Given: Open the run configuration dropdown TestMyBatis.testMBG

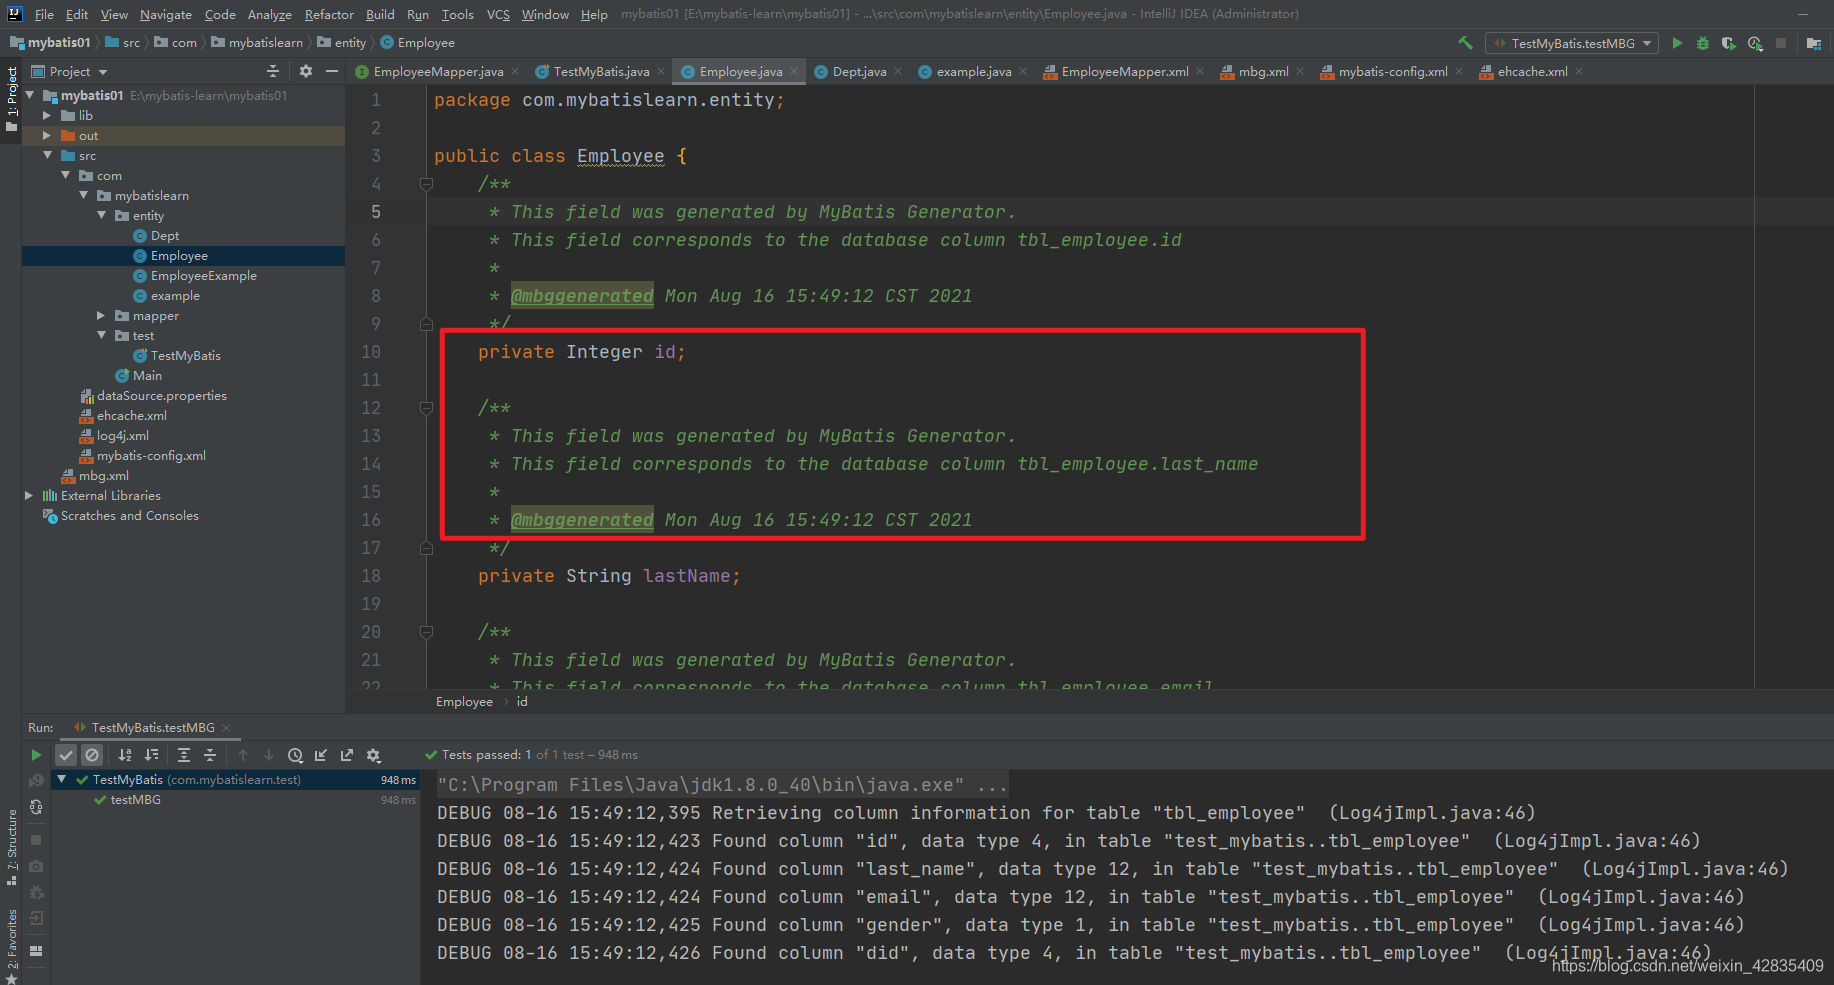Looking at the screenshot, I should (x=1572, y=43).
